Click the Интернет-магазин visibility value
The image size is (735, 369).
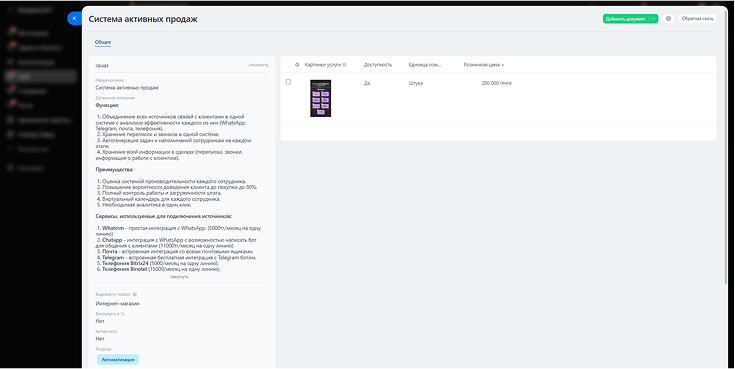pyautogui.click(x=118, y=303)
